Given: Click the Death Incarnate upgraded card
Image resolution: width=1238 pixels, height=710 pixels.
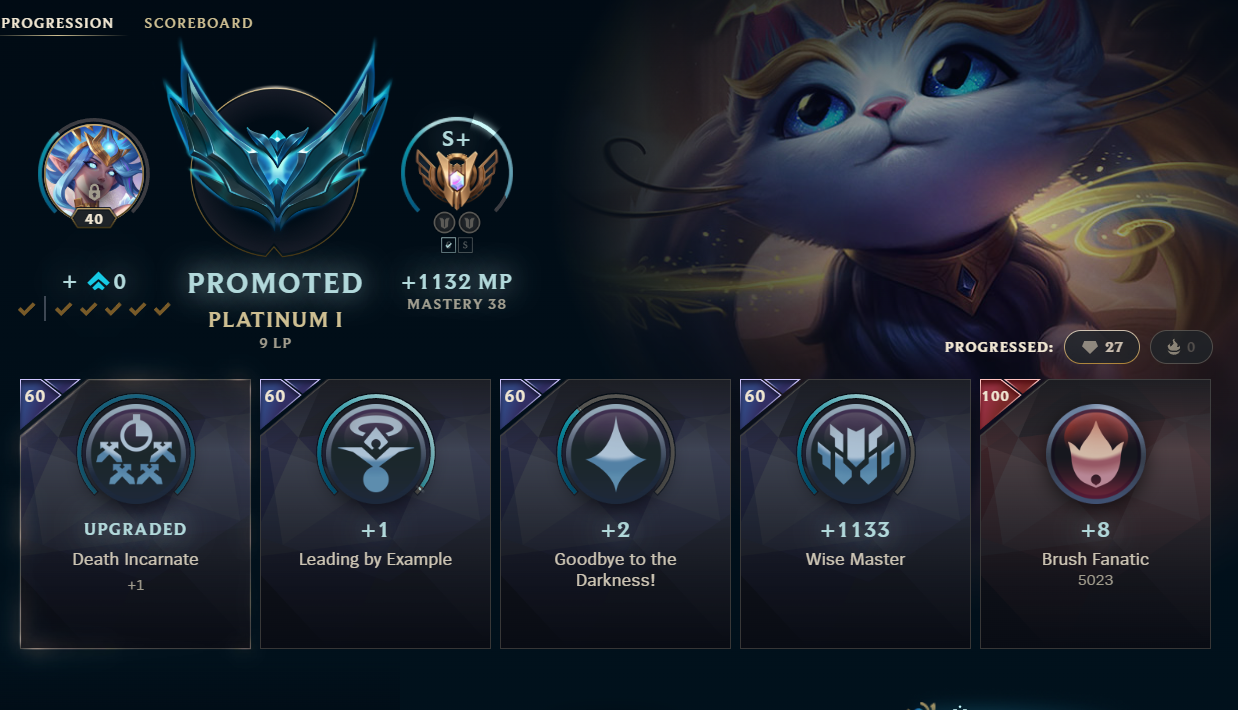Looking at the screenshot, I should click(x=135, y=514).
